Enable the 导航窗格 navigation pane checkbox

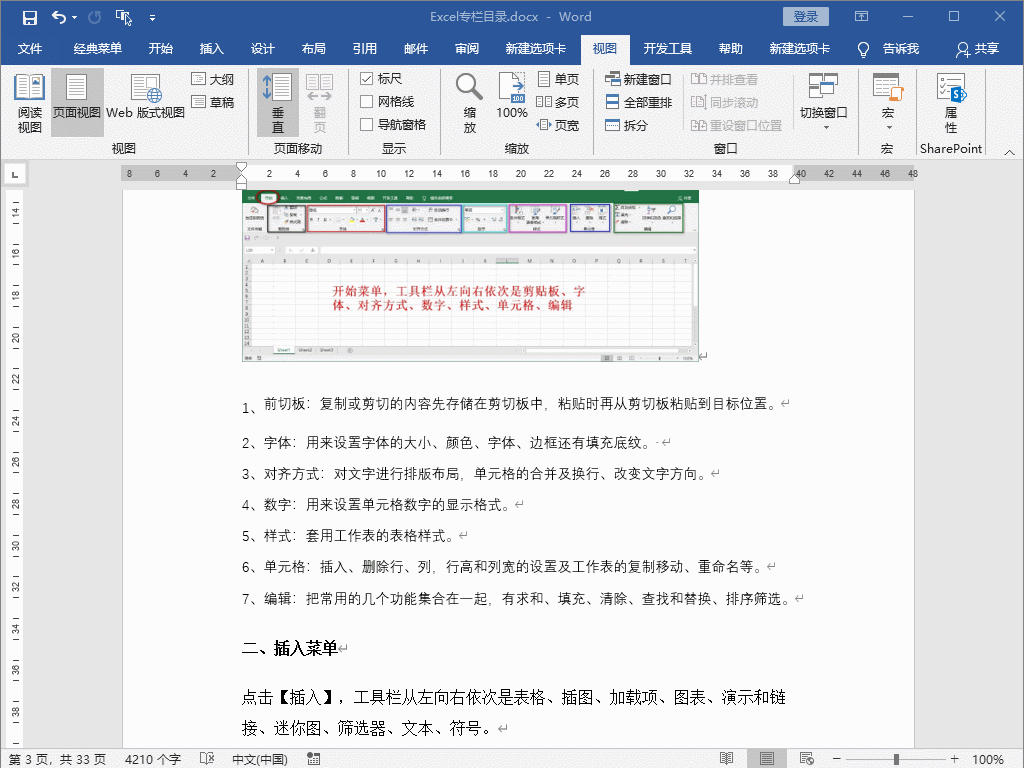pos(366,125)
